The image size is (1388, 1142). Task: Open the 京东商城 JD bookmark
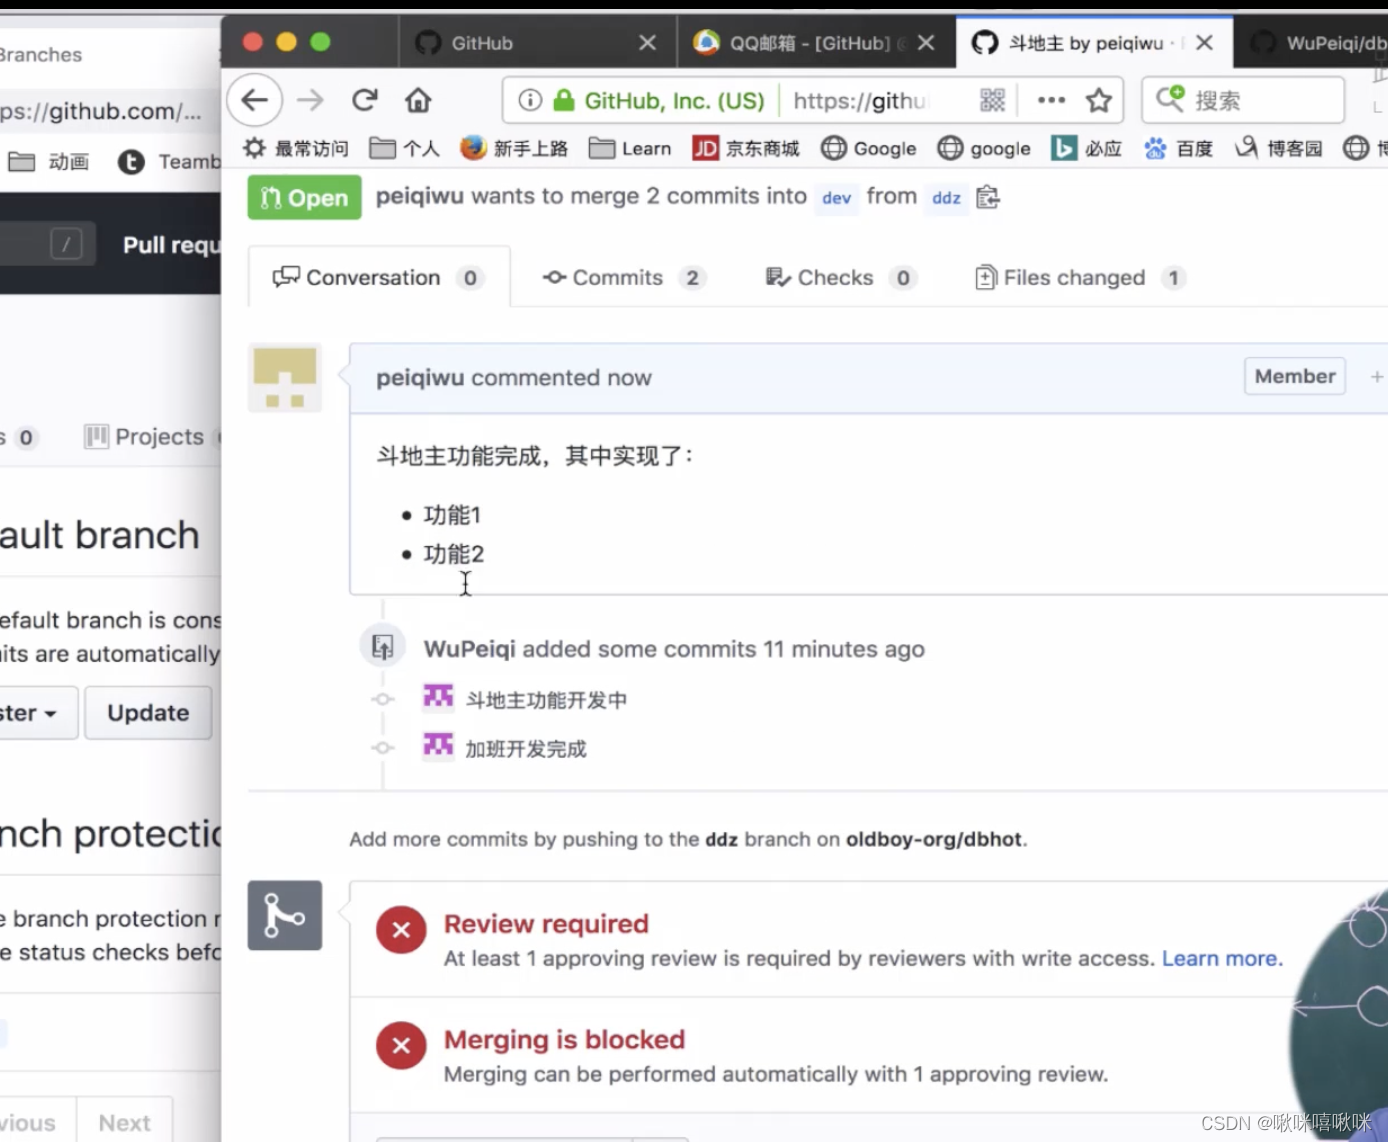746,148
